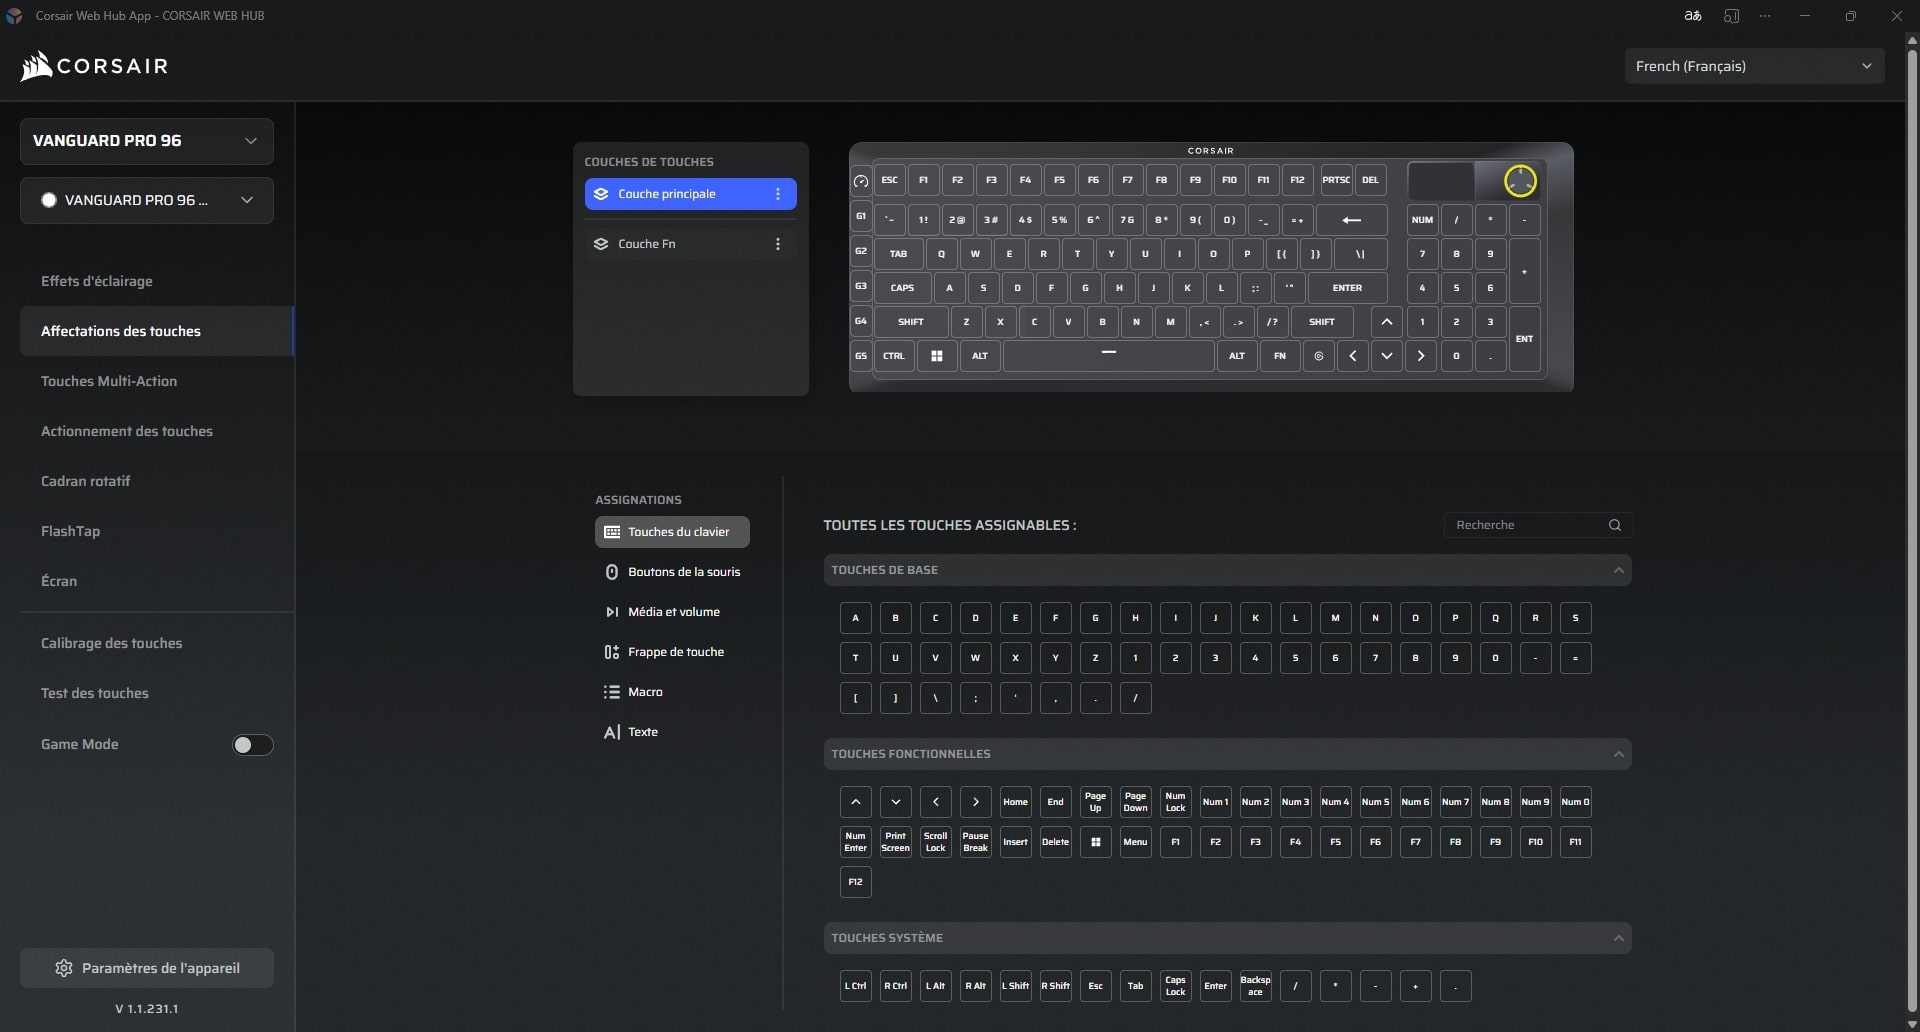Click the search magnifier icon
The width and height of the screenshot is (1920, 1032).
coord(1614,525)
